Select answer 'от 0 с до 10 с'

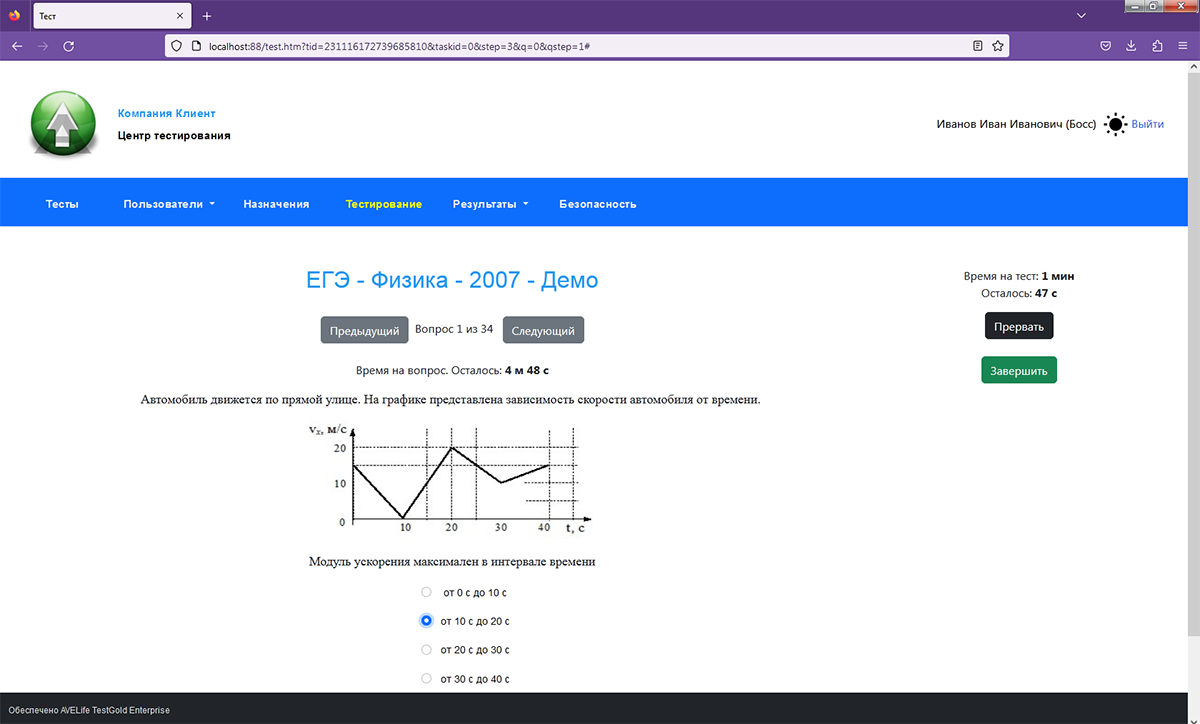(427, 592)
